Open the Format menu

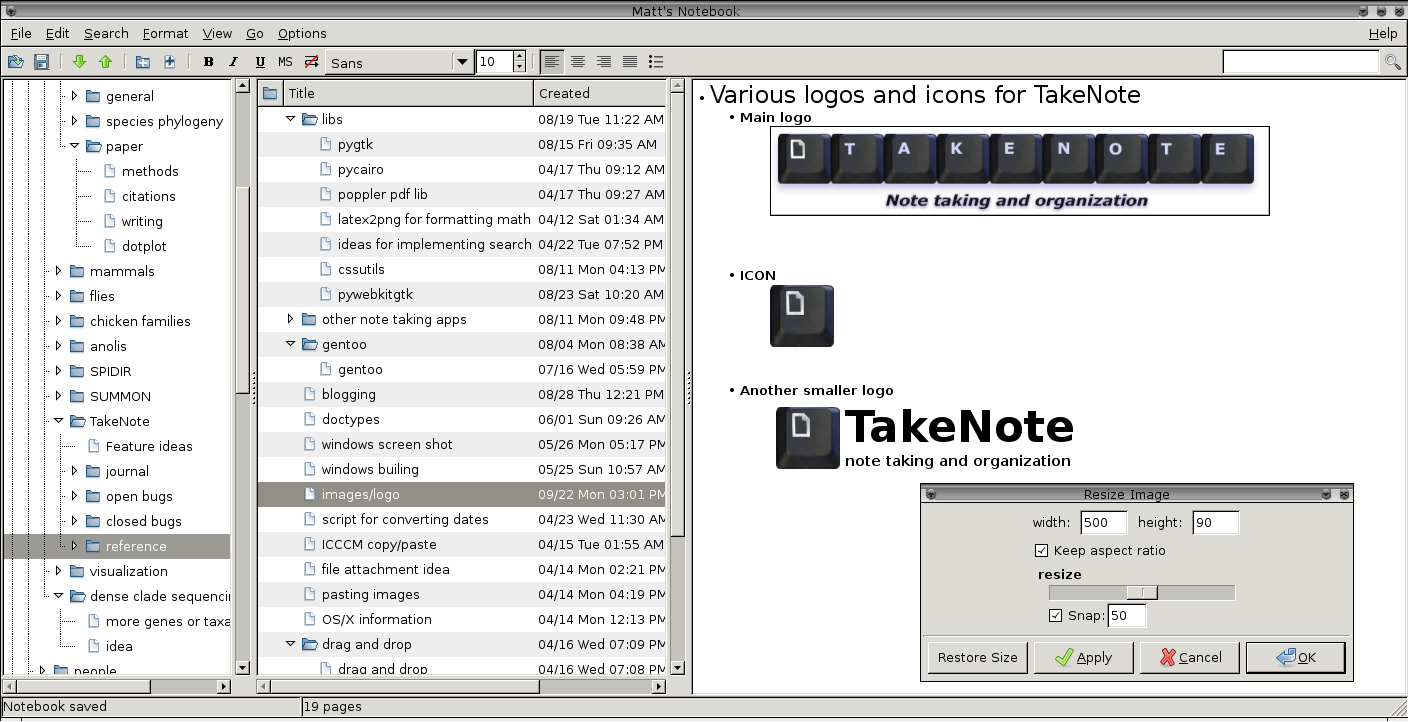click(x=165, y=33)
